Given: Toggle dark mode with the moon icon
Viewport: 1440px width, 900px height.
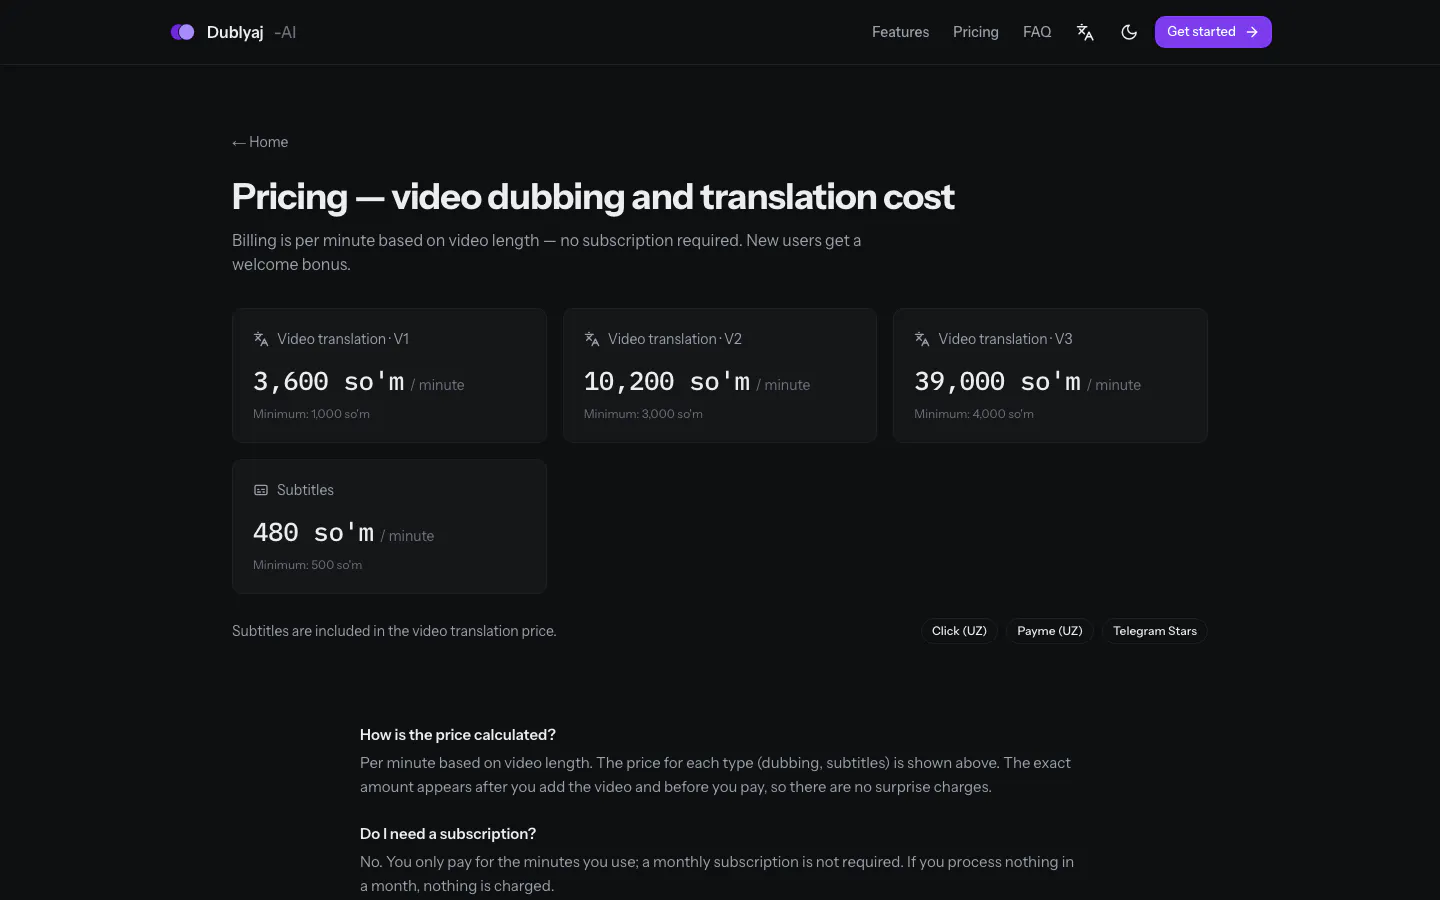Looking at the screenshot, I should click(1129, 32).
